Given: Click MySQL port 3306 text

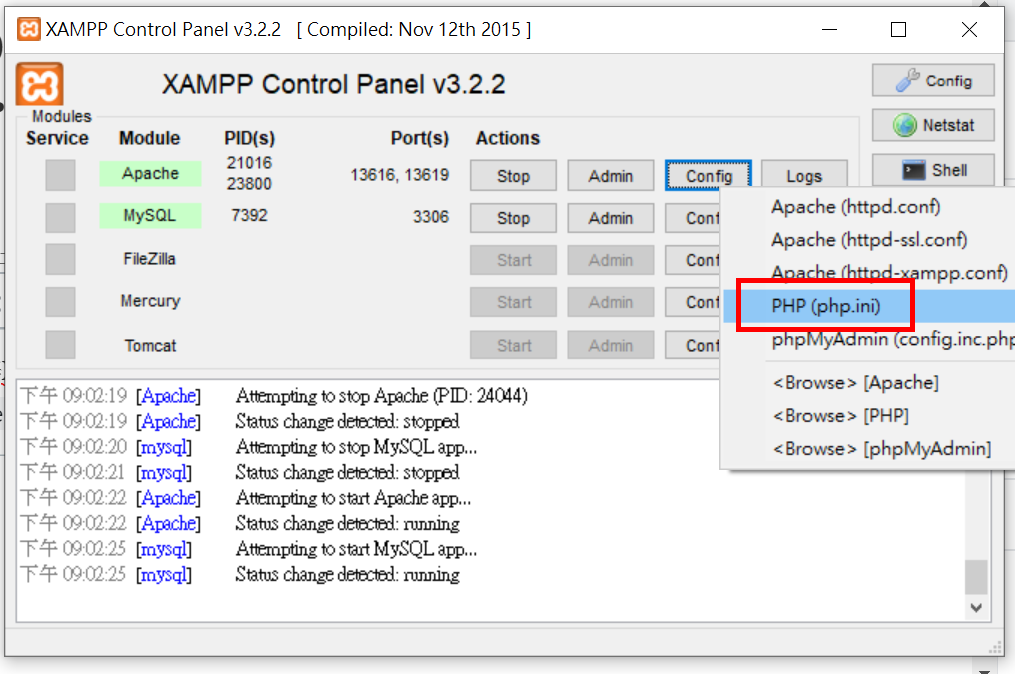Looking at the screenshot, I should click(430, 216).
